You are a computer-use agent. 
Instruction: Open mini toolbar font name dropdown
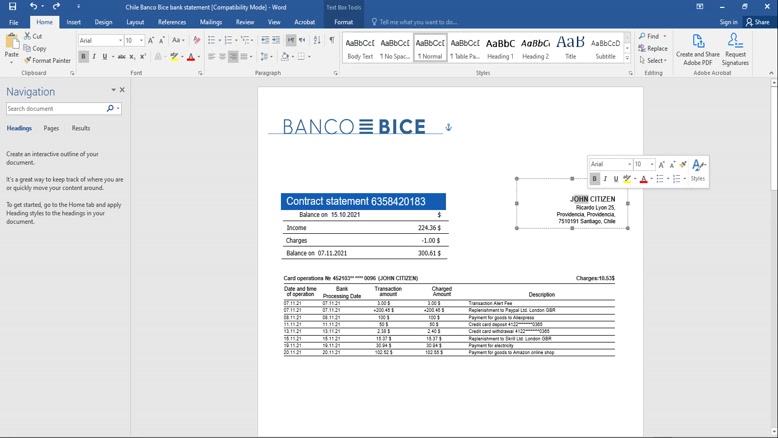[x=629, y=164]
